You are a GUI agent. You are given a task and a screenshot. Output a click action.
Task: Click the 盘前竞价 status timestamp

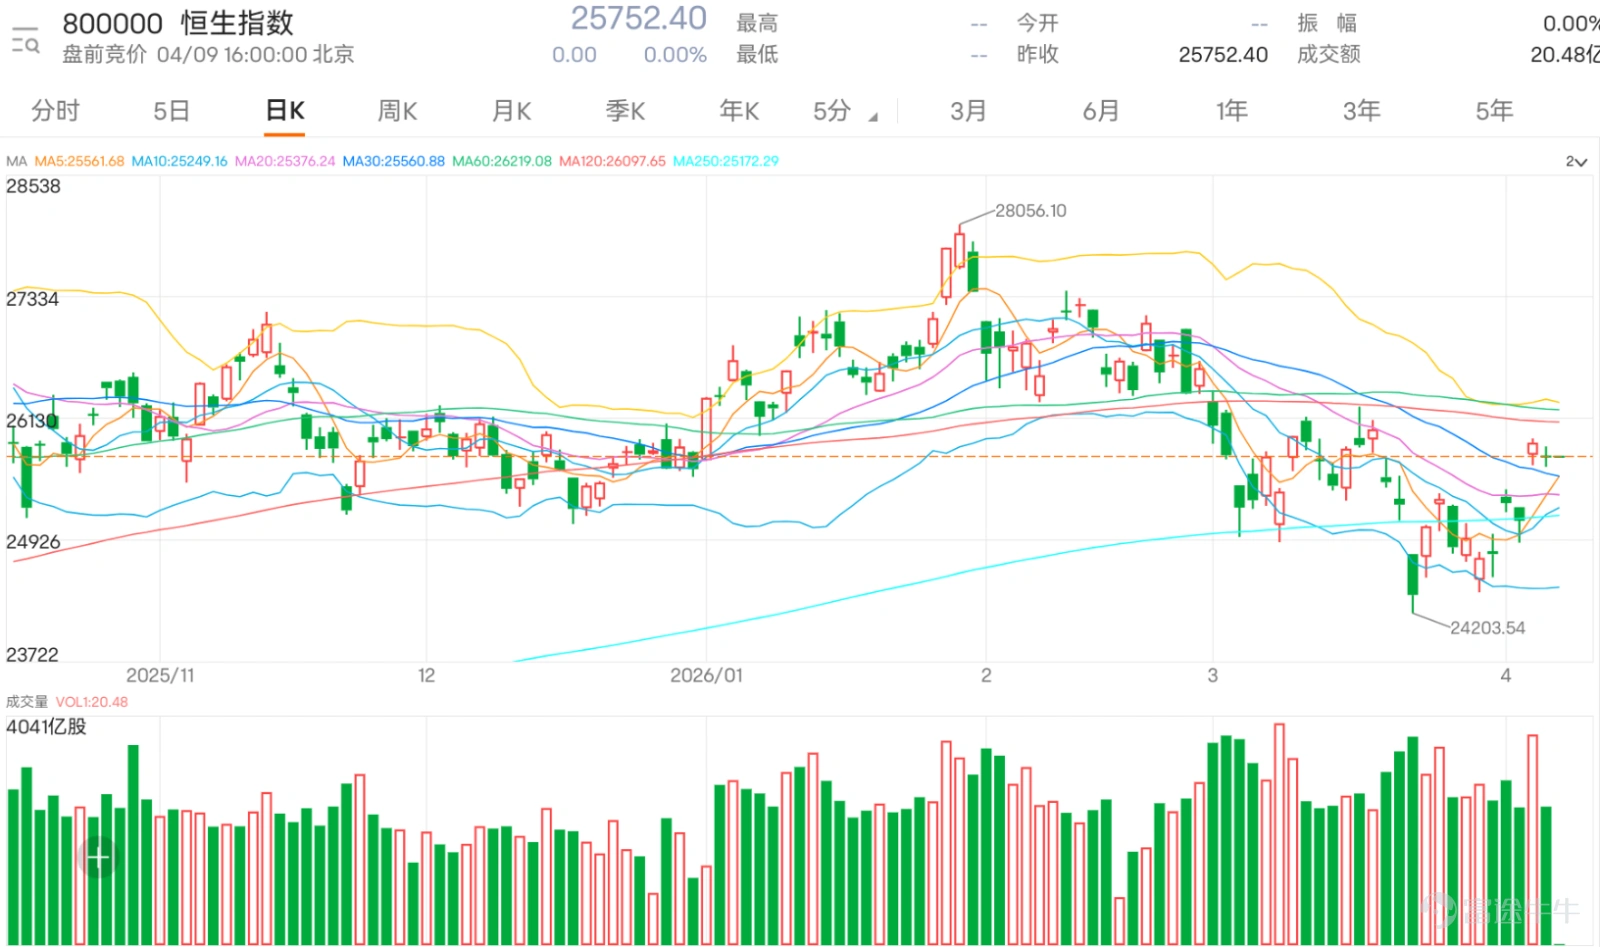point(208,54)
